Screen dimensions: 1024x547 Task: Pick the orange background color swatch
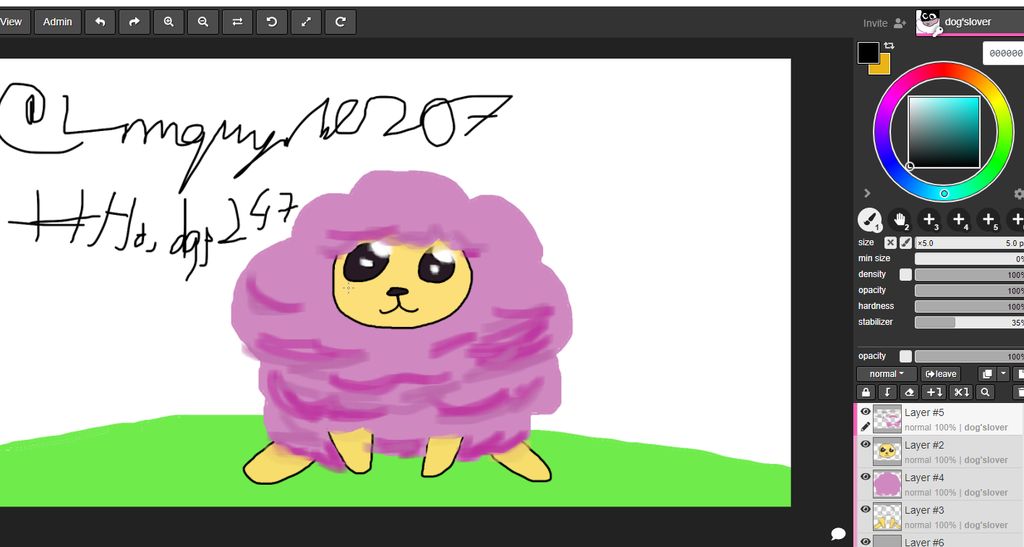point(883,67)
